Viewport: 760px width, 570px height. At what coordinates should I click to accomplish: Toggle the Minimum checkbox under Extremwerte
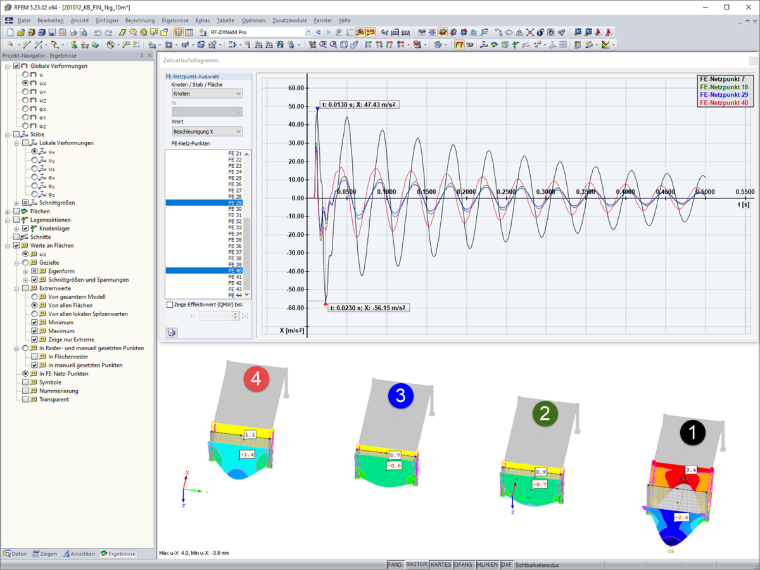tap(34, 322)
